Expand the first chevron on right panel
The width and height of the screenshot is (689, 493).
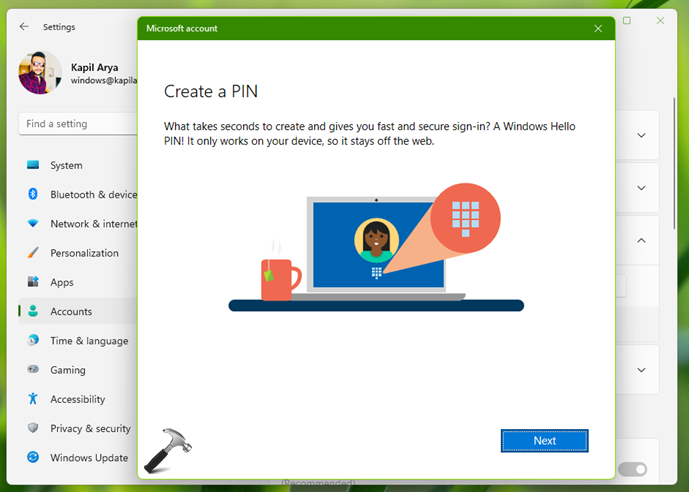pos(641,136)
